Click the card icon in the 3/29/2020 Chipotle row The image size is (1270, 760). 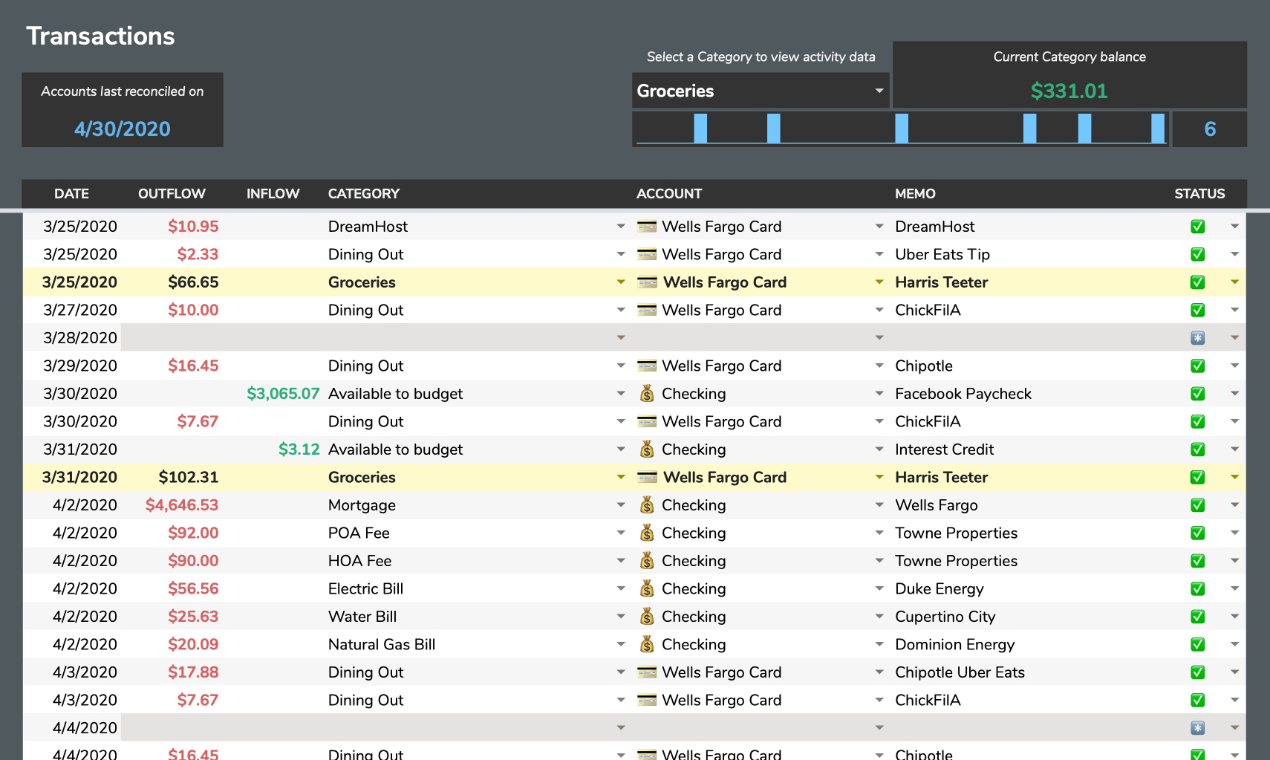pyautogui.click(x=647, y=366)
